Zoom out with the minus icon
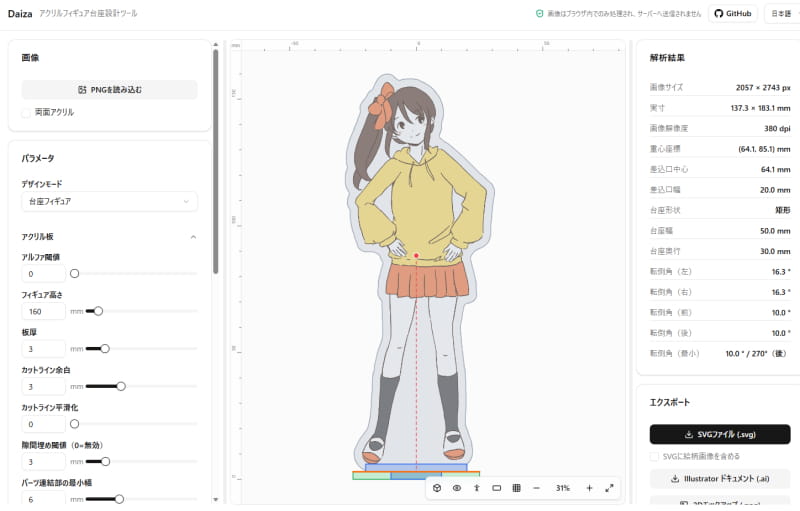This screenshot has width=800, height=511. [x=536, y=488]
